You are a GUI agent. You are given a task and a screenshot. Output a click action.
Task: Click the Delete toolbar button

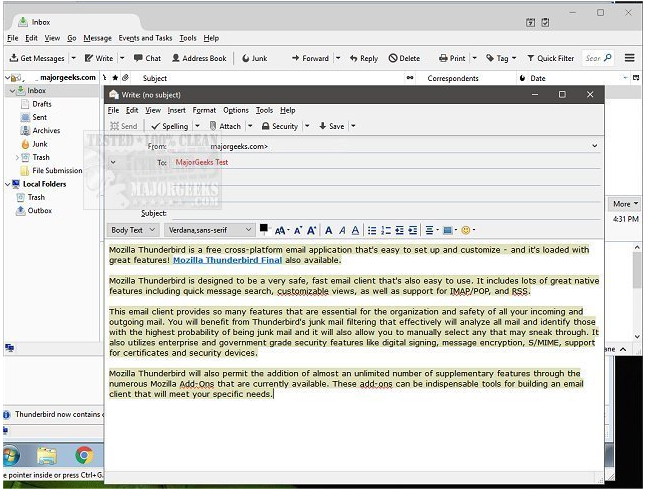coord(404,58)
